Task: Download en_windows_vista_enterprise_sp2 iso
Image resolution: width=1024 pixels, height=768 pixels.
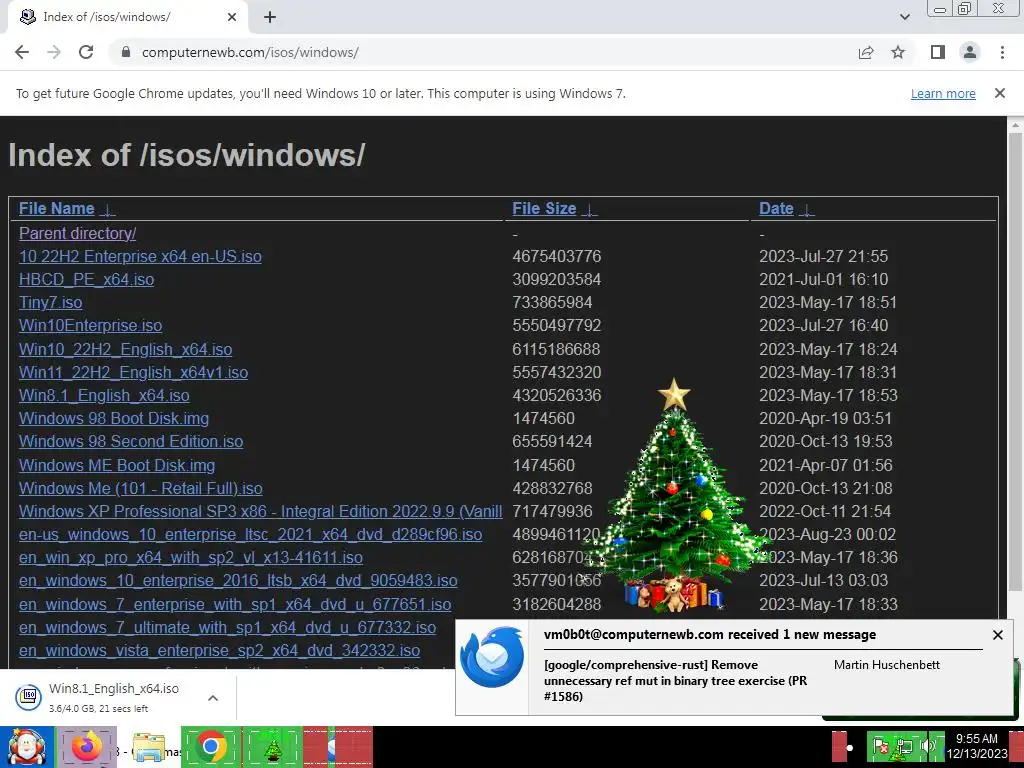Action: [x=219, y=650]
